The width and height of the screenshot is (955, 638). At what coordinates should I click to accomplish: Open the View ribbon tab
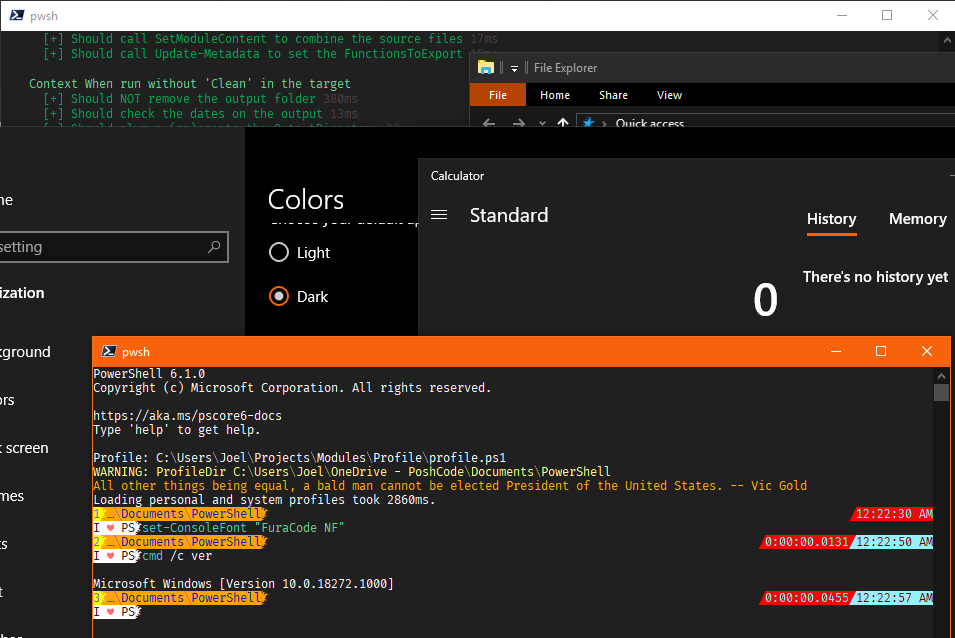point(669,95)
